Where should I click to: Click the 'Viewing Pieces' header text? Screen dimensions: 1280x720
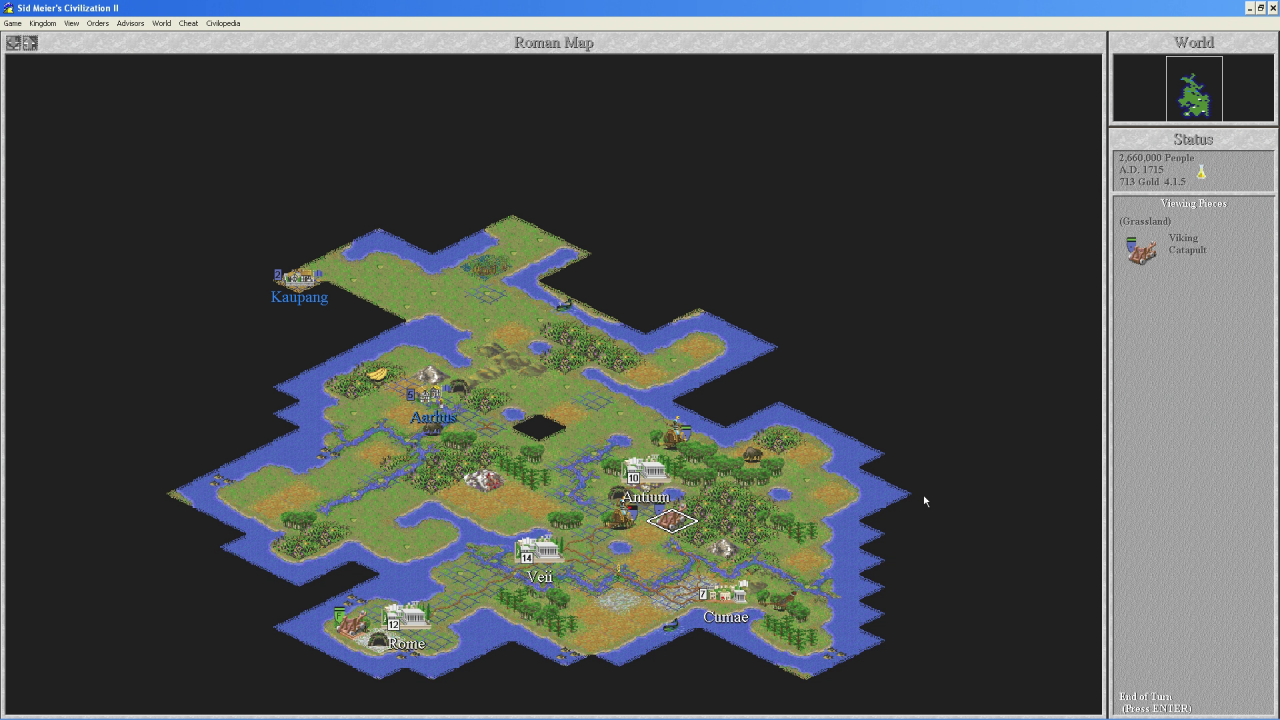coord(1193,203)
